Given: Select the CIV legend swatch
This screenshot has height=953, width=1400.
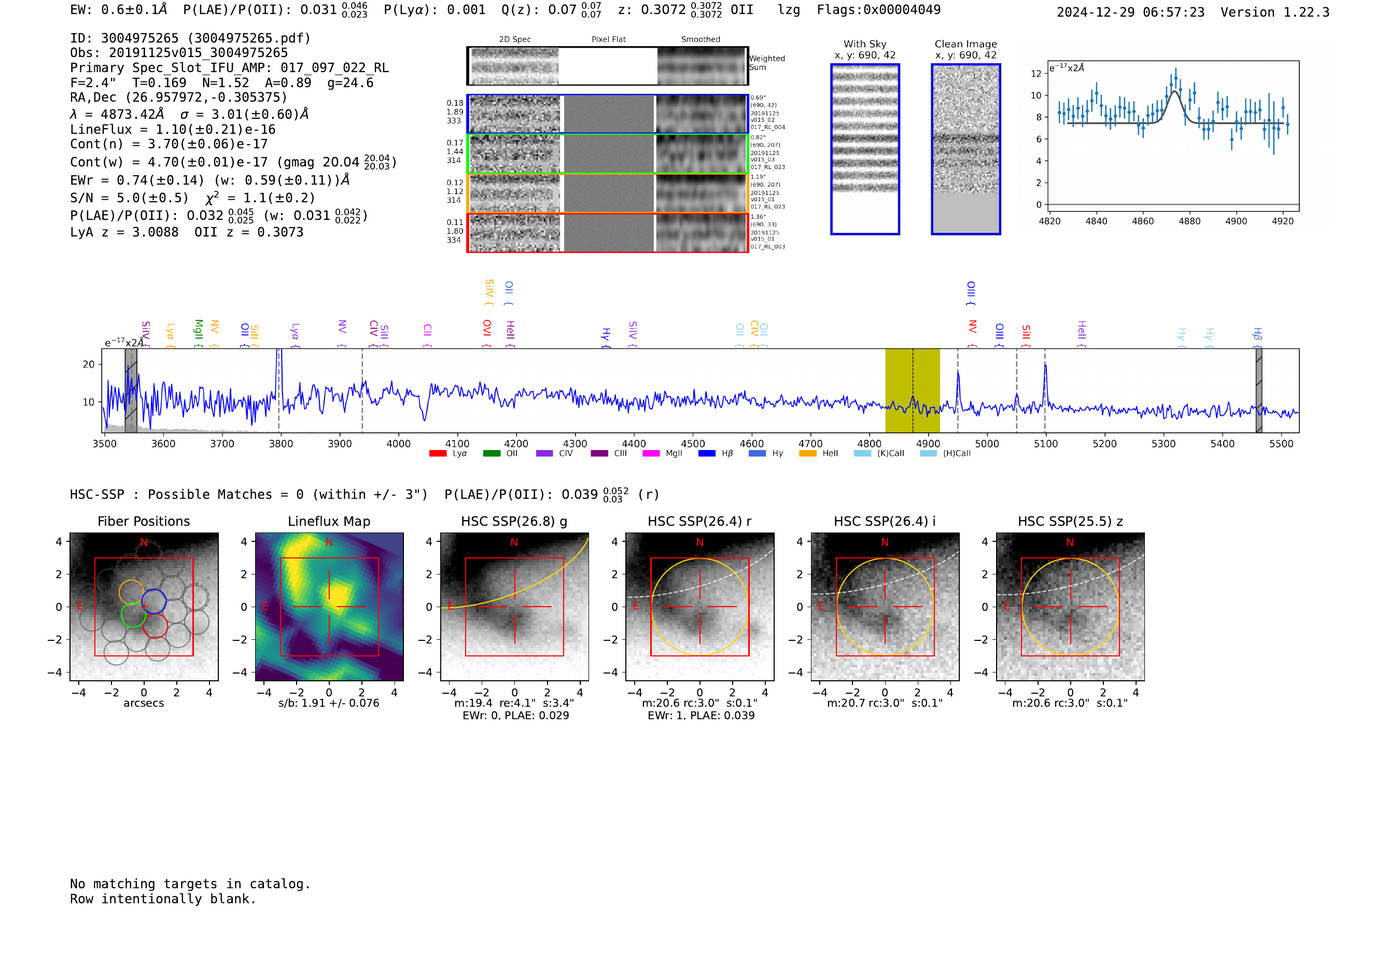Looking at the screenshot, I should click(x=544, y=454).
